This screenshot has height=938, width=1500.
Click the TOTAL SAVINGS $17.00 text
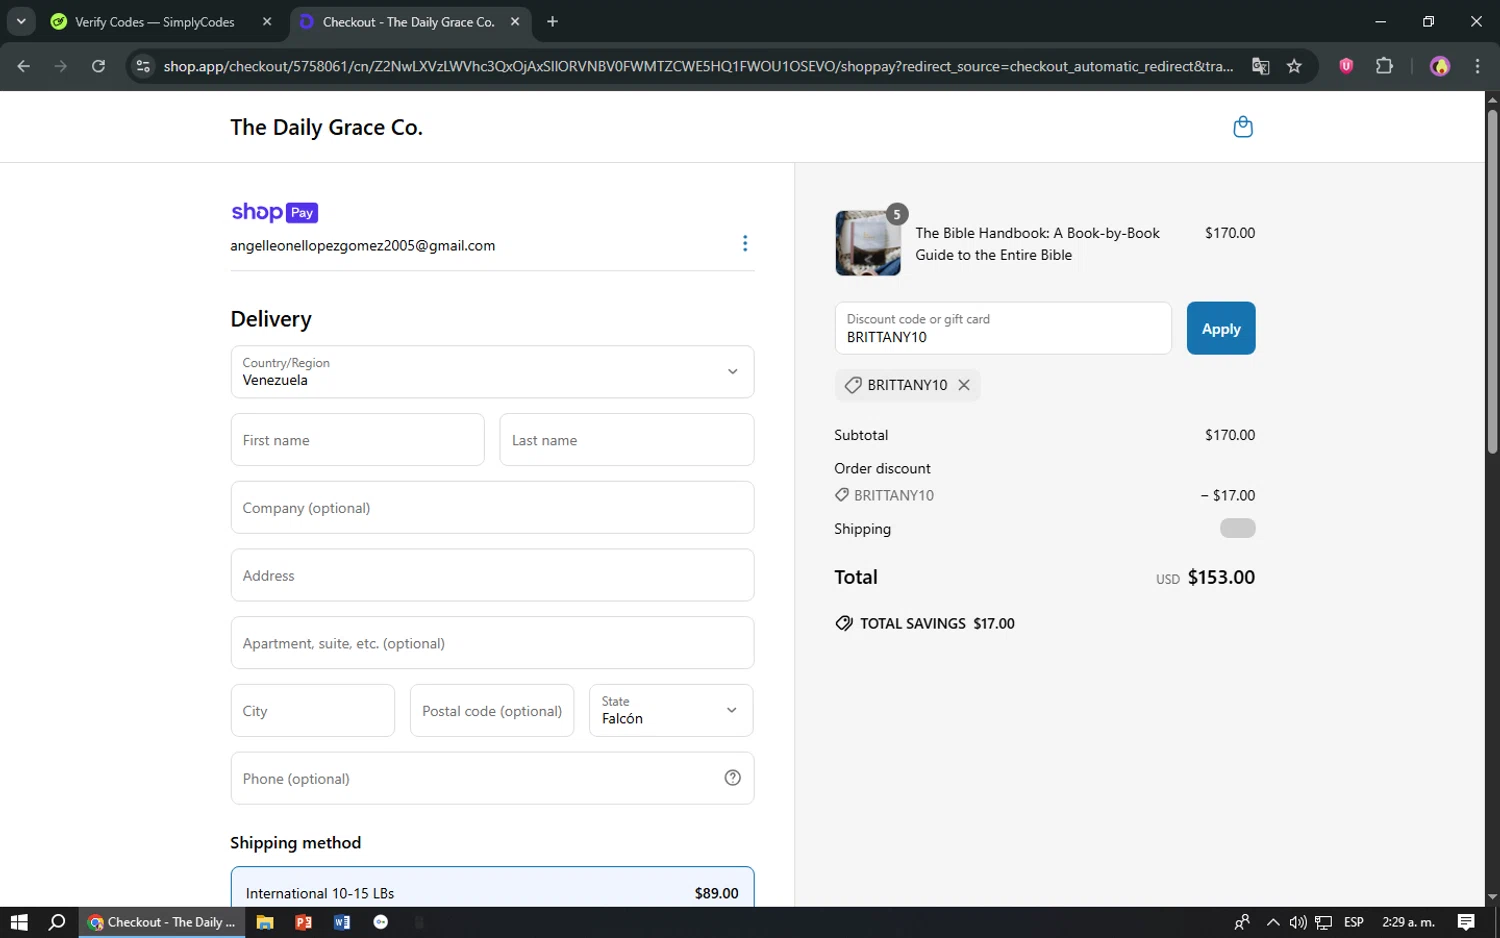pyautogui.click(x=937, y=623)
